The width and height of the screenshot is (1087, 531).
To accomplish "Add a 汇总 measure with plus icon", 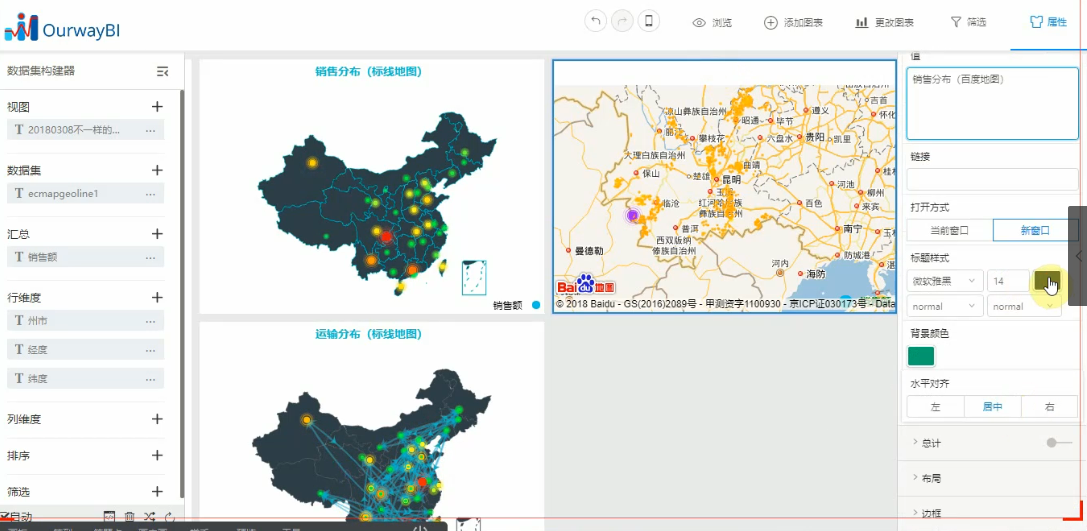I will click(x=157, y=234).
